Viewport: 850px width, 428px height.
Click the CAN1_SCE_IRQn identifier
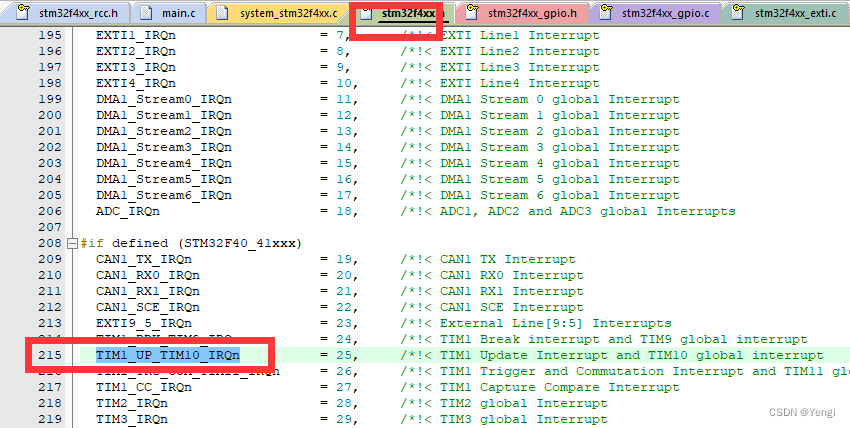[x=148, y=307]
